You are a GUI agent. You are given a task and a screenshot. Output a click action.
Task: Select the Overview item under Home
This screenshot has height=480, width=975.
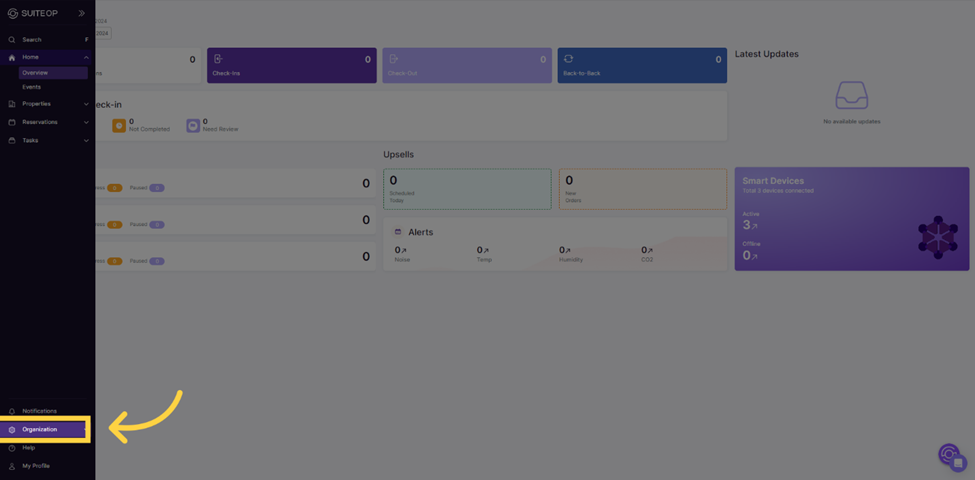(x=35, y=73)
